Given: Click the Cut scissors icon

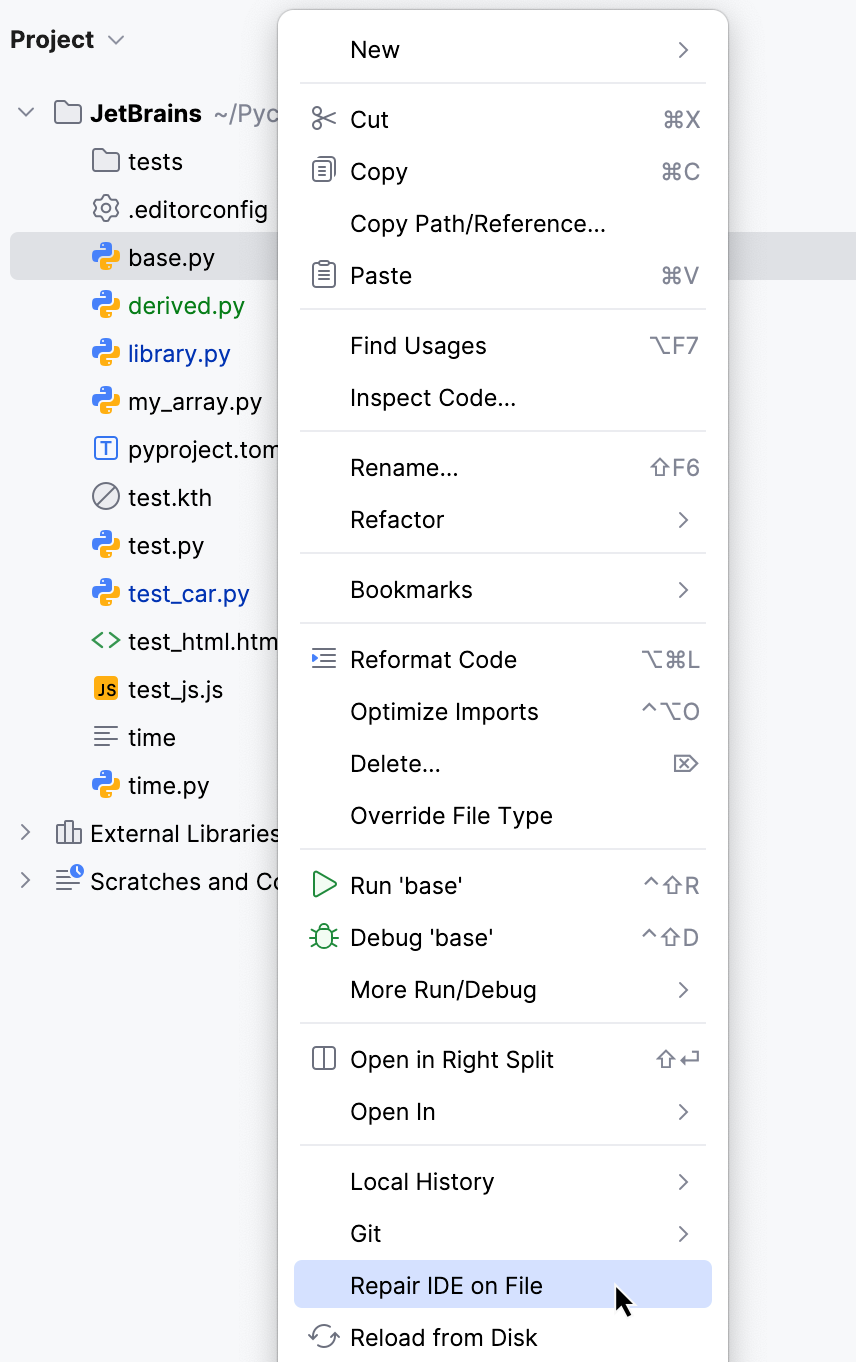Looking at the screenshot, I should coord(322,118).
